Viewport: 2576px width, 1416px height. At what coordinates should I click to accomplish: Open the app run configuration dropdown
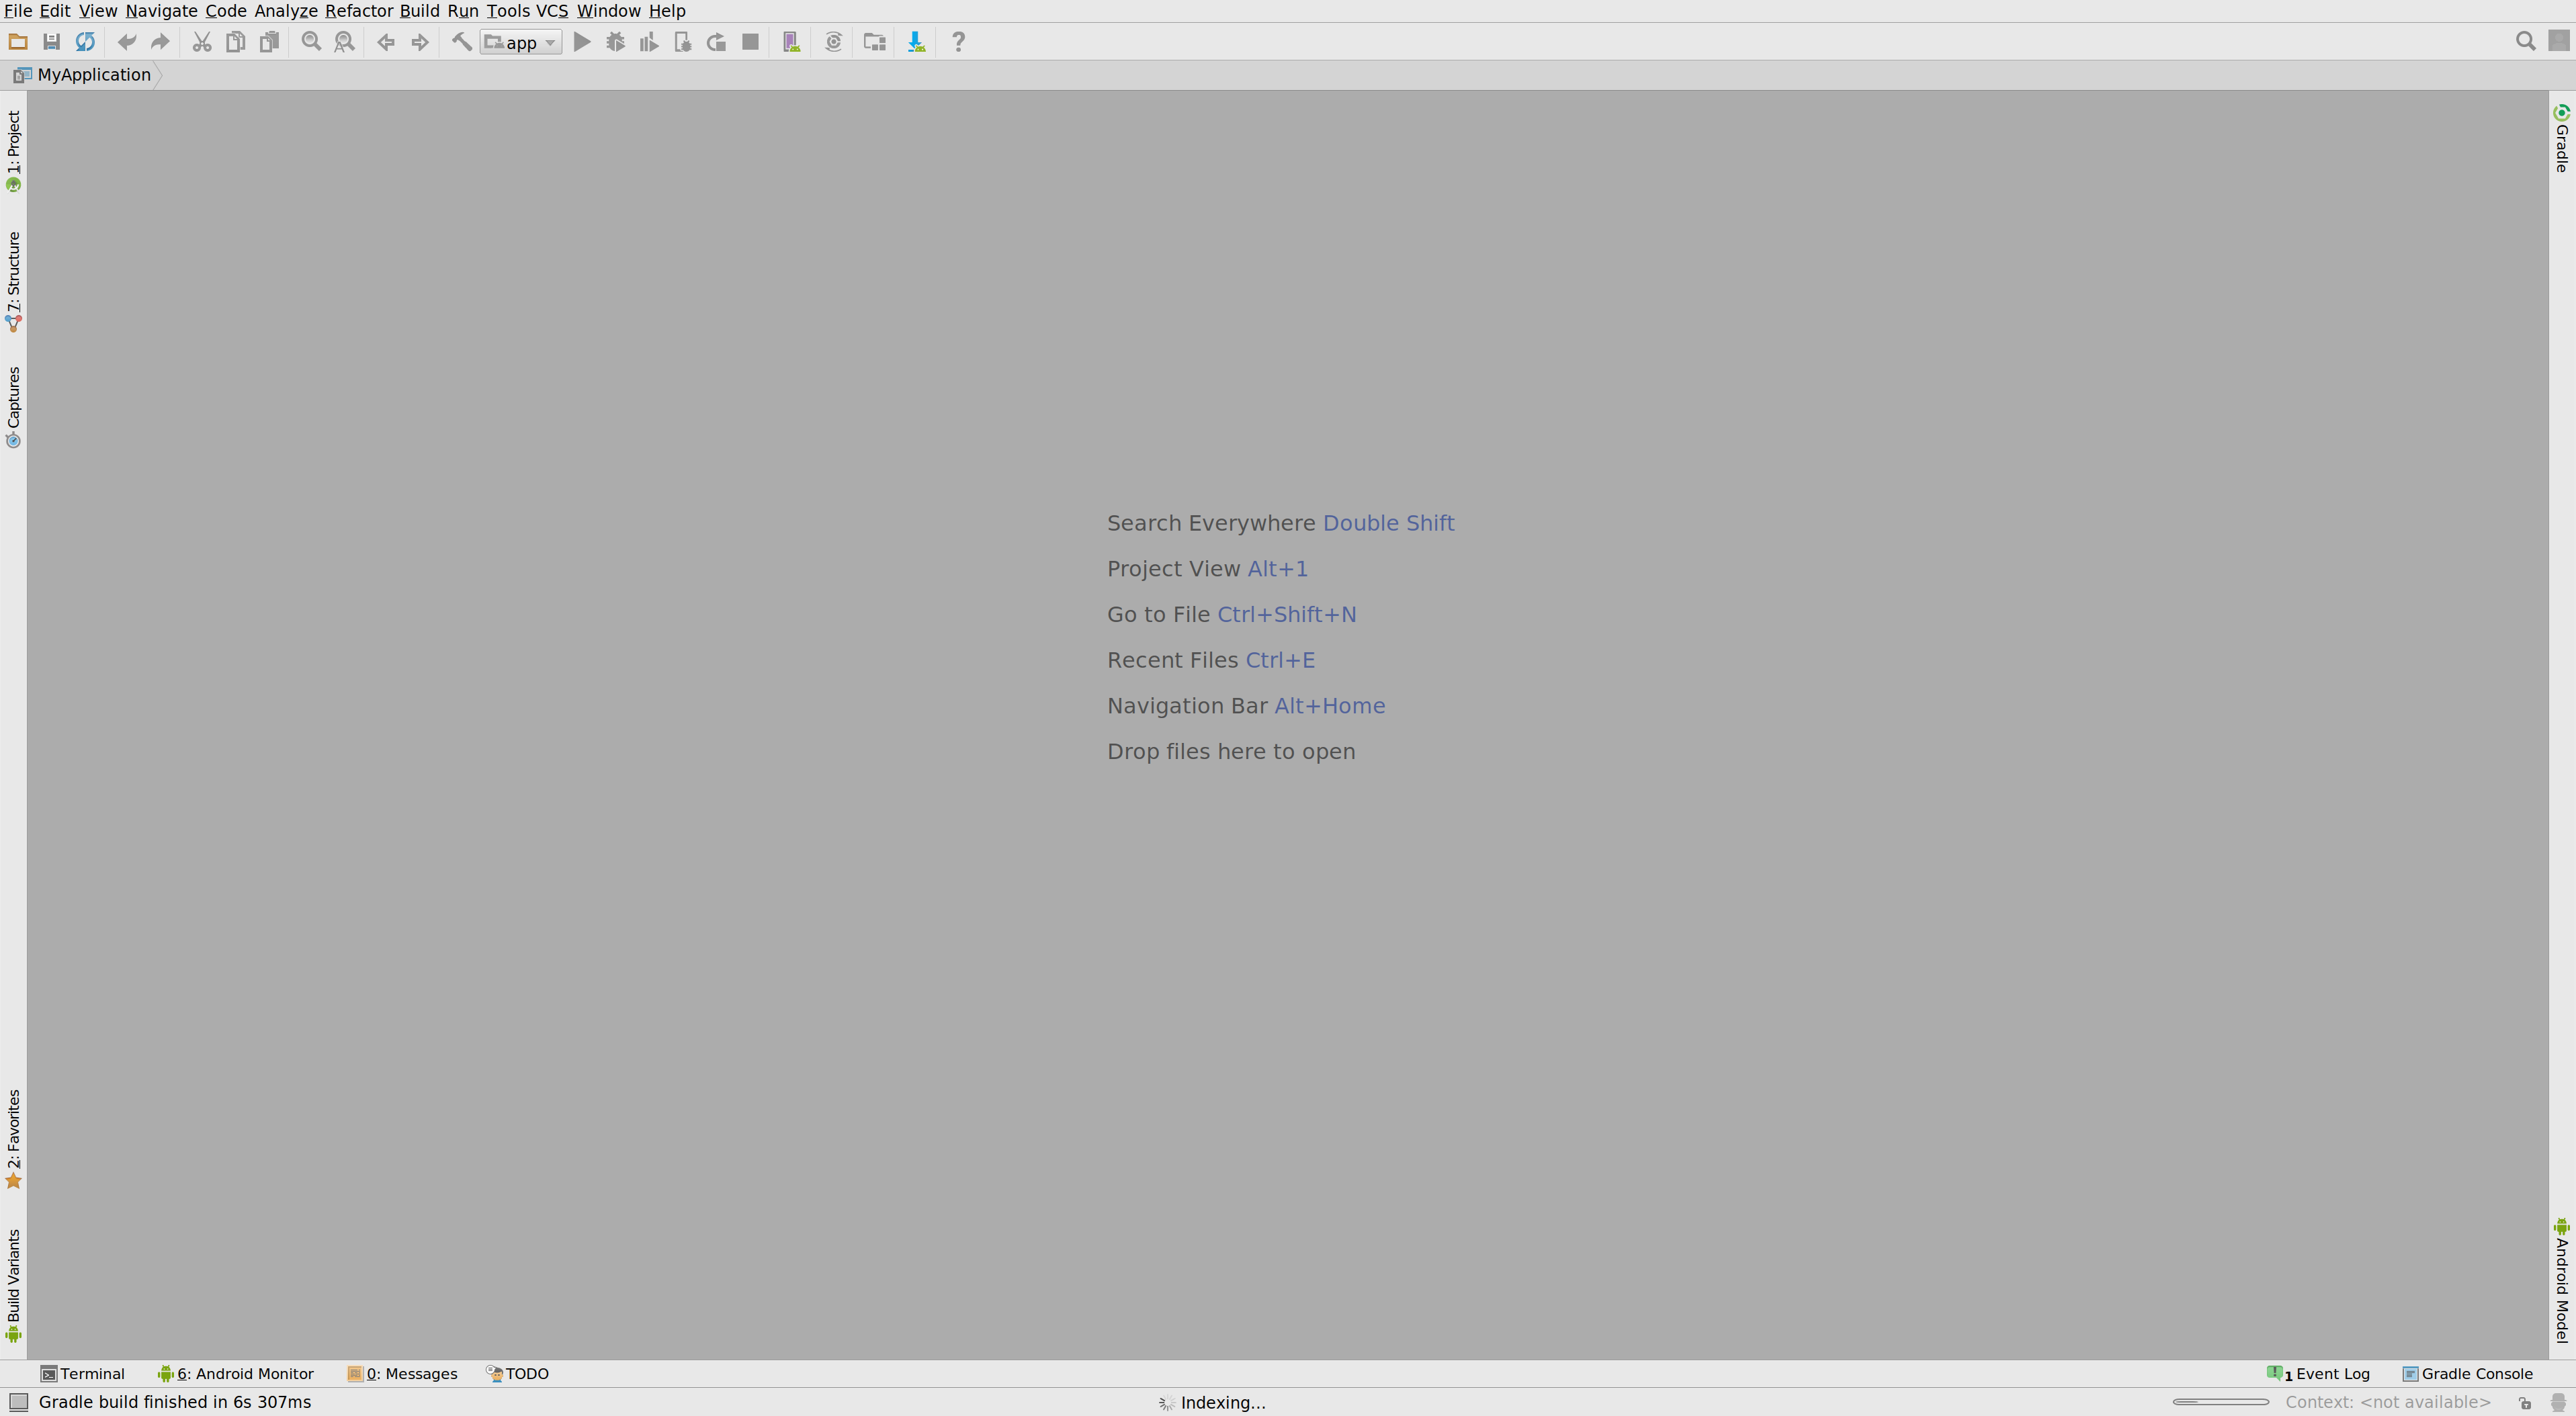coord(521,42)
